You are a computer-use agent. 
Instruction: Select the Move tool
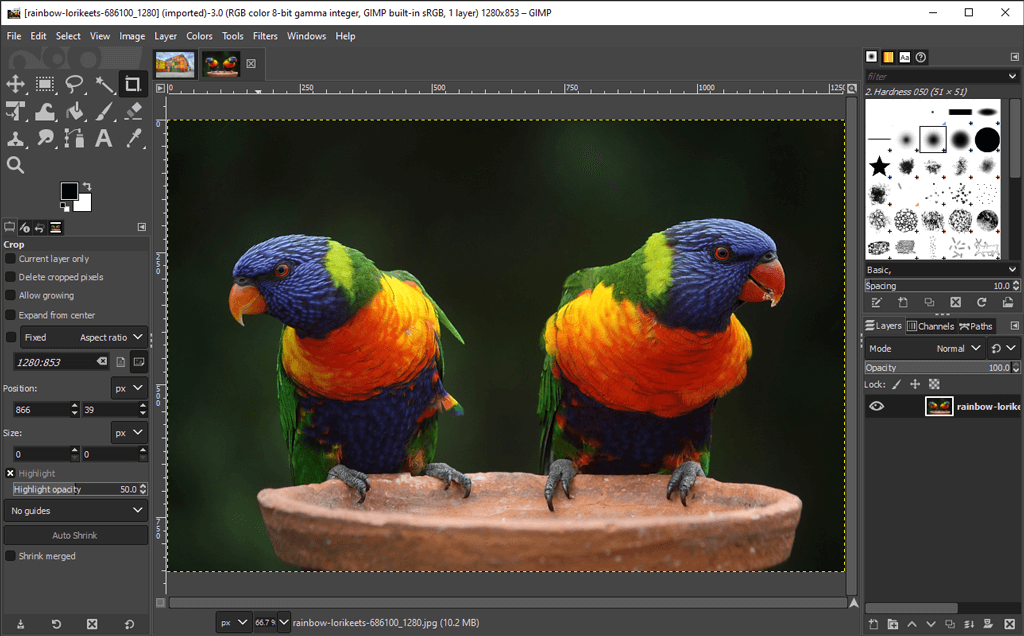[16, 84]
